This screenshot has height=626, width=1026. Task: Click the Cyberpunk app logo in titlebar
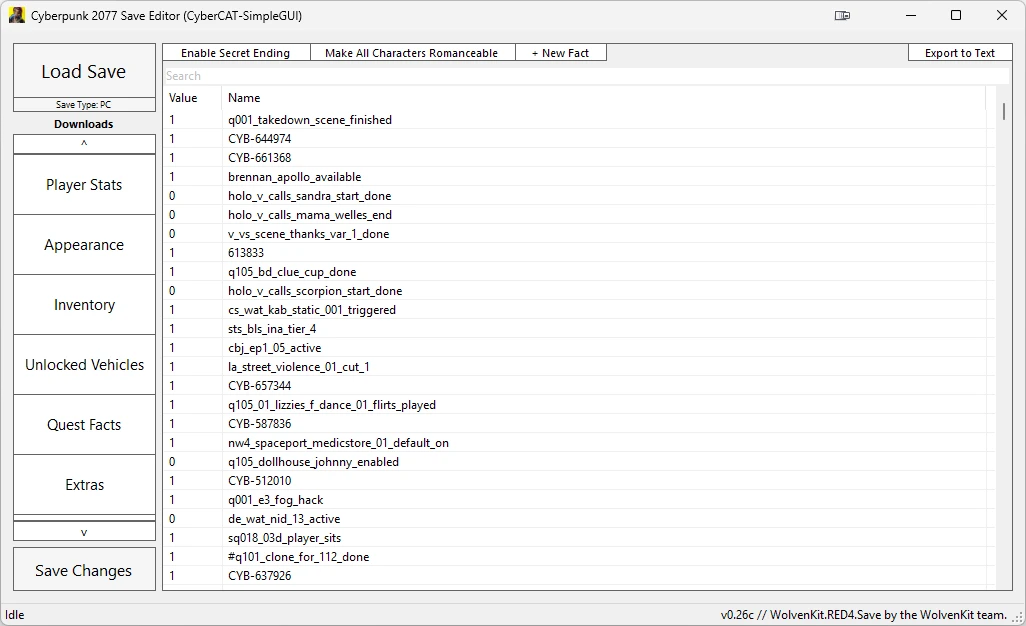click(x=16, y=15)
